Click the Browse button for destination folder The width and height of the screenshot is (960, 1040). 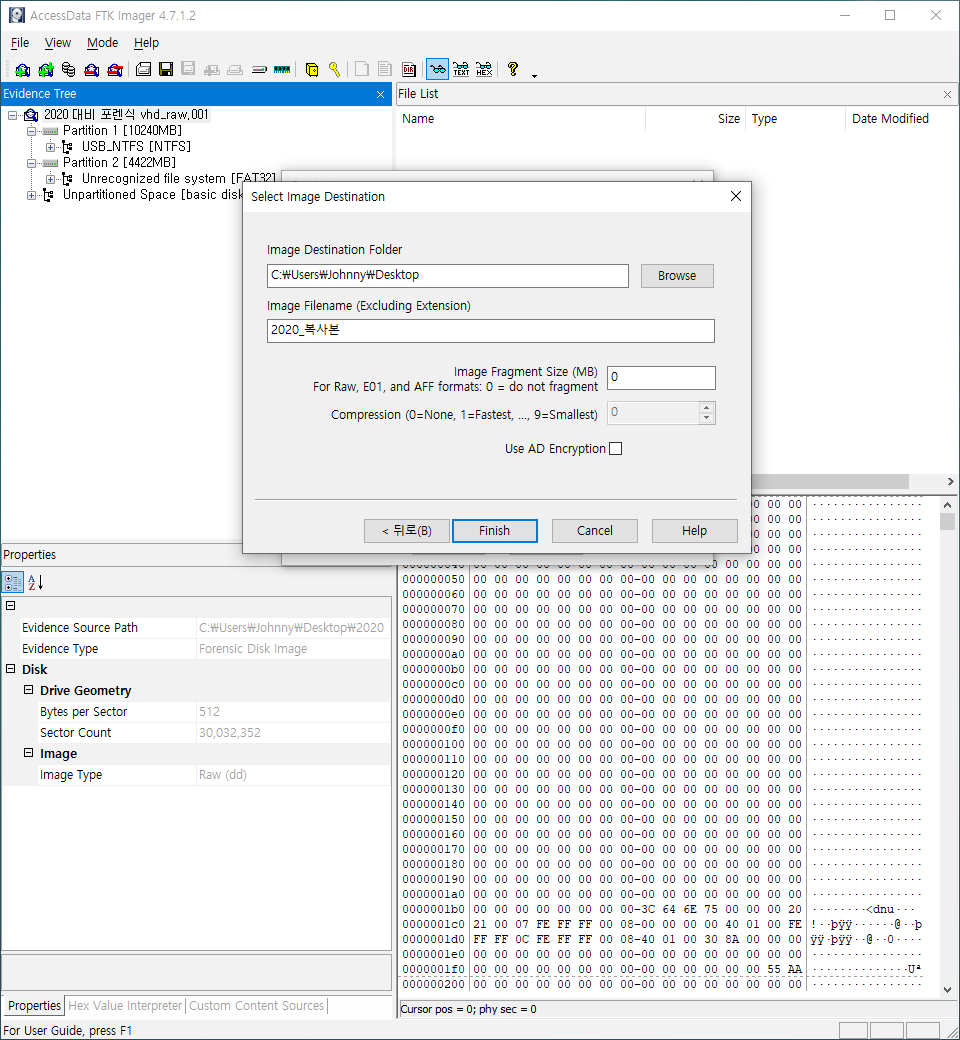tap(677, 276)
